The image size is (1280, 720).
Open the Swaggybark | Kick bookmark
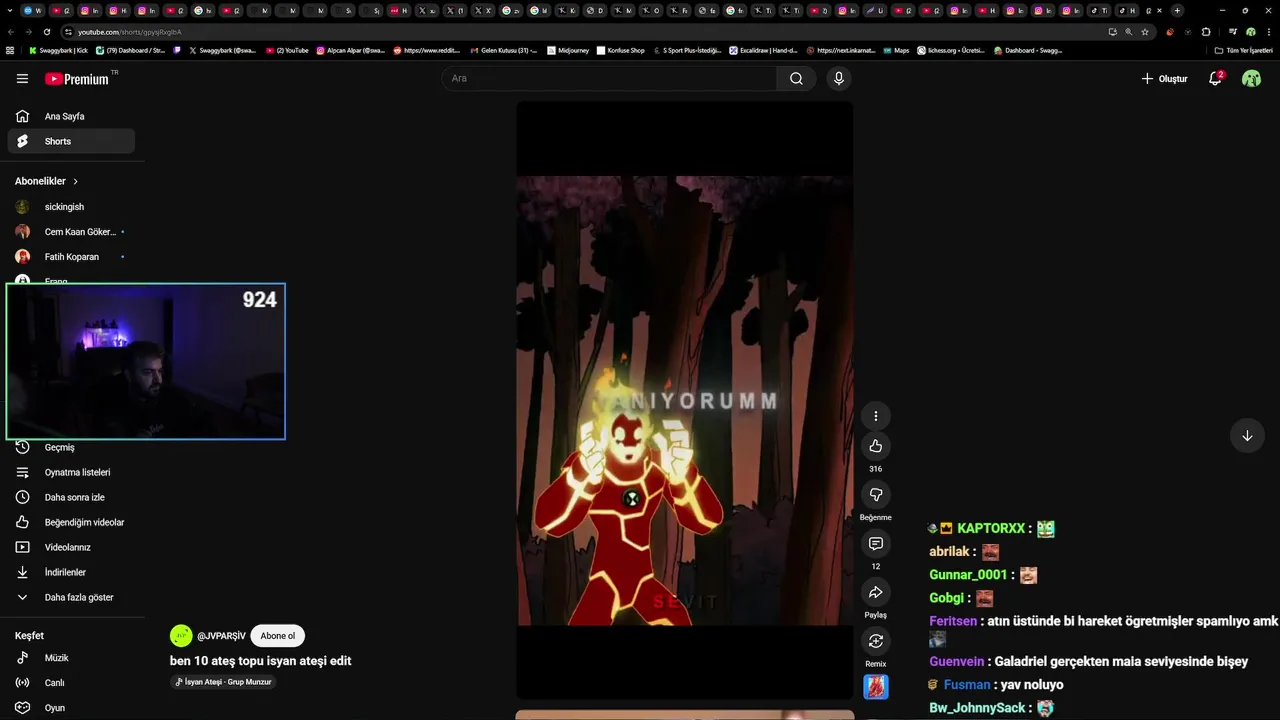pyautogui.click(x=59, y=50)
